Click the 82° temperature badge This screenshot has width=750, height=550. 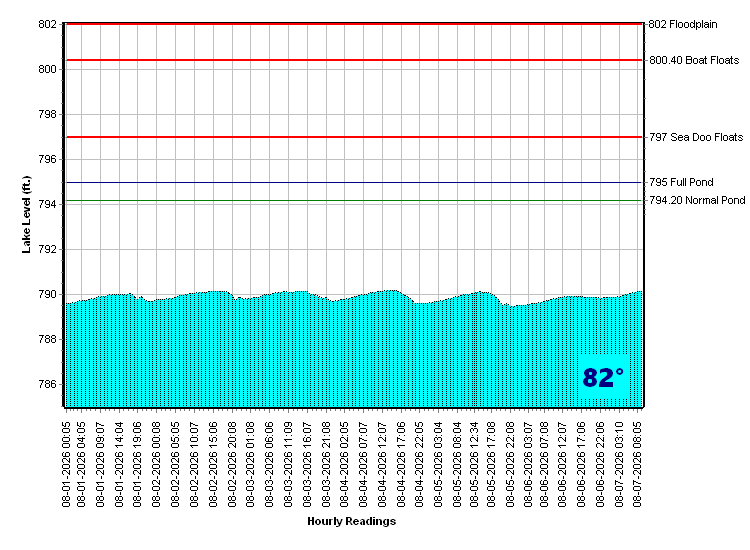(x=603, y=377)
